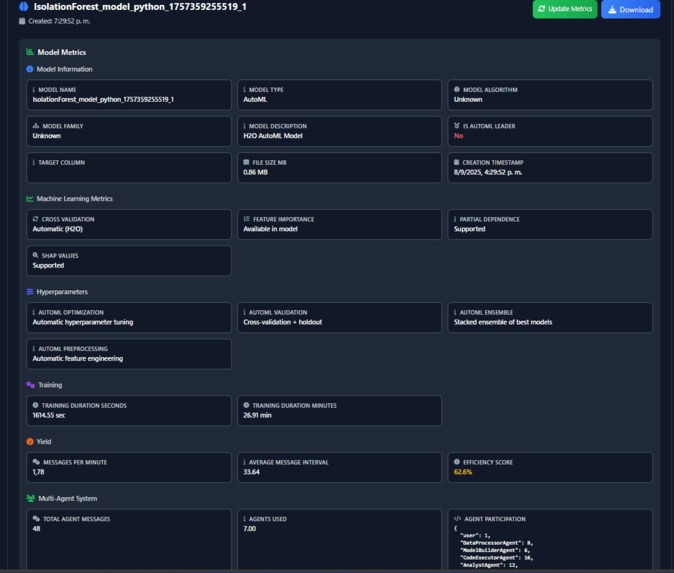Click 'Automatic hyperparameter tuning' value

(x=83, y=322)
